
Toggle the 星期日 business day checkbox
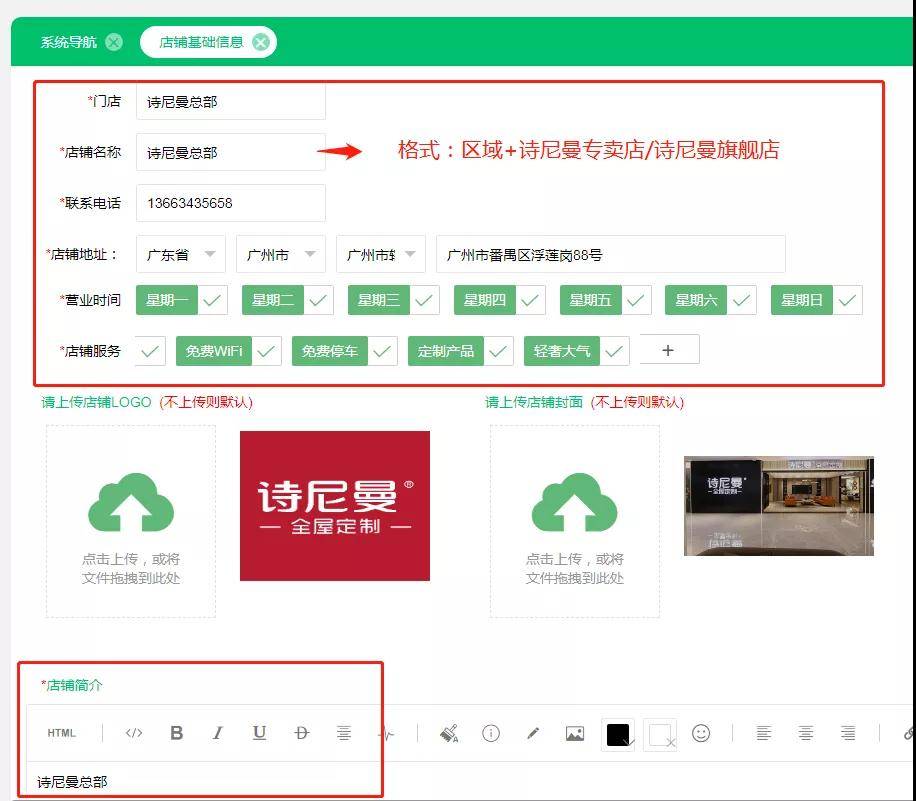click(x=847, y=300)
